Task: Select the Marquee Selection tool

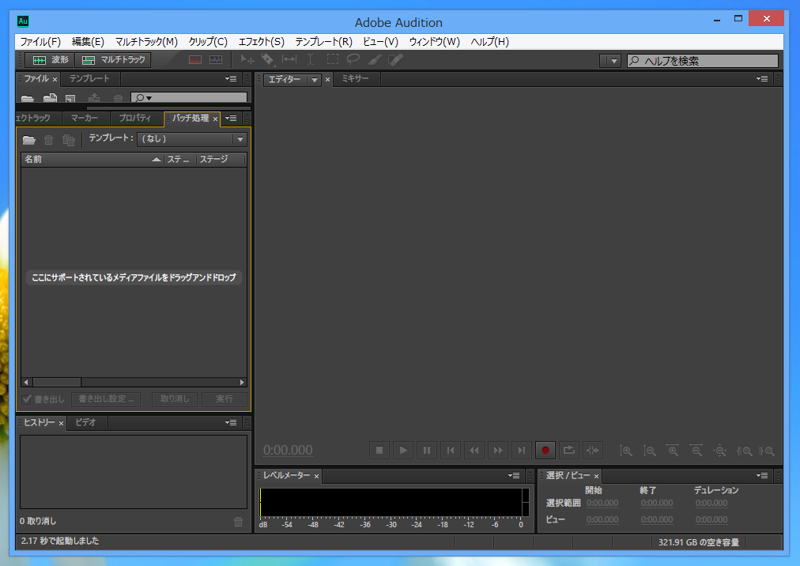Action: (x=332, y=60)
